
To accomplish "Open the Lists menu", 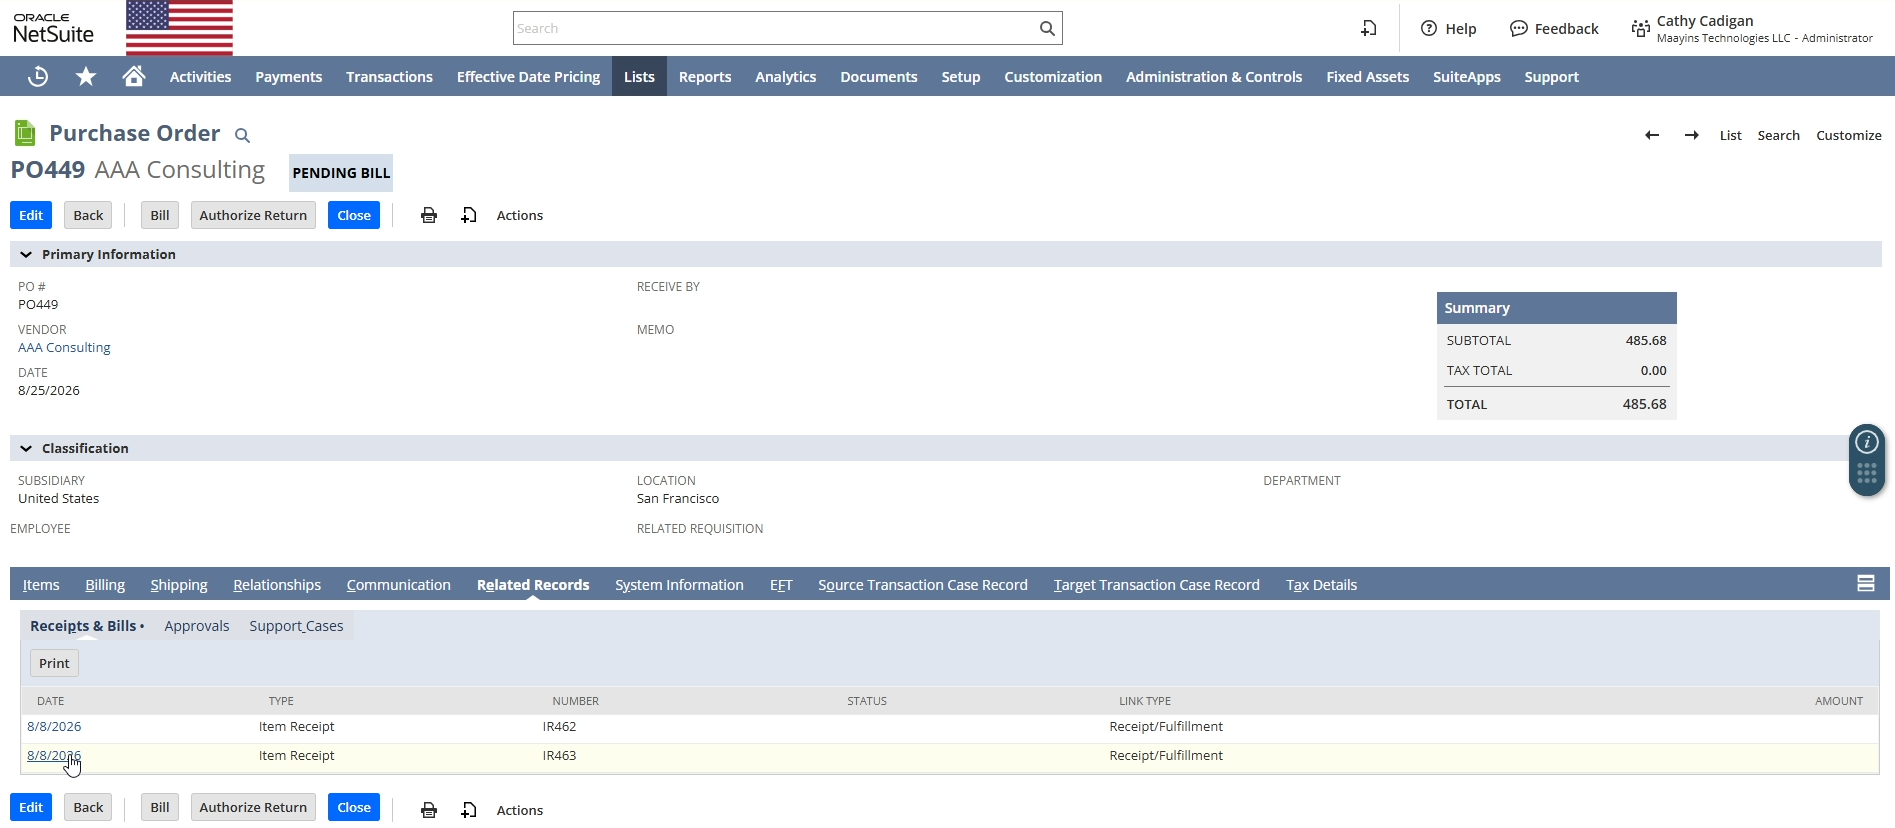I will click(x=639, y=76).
